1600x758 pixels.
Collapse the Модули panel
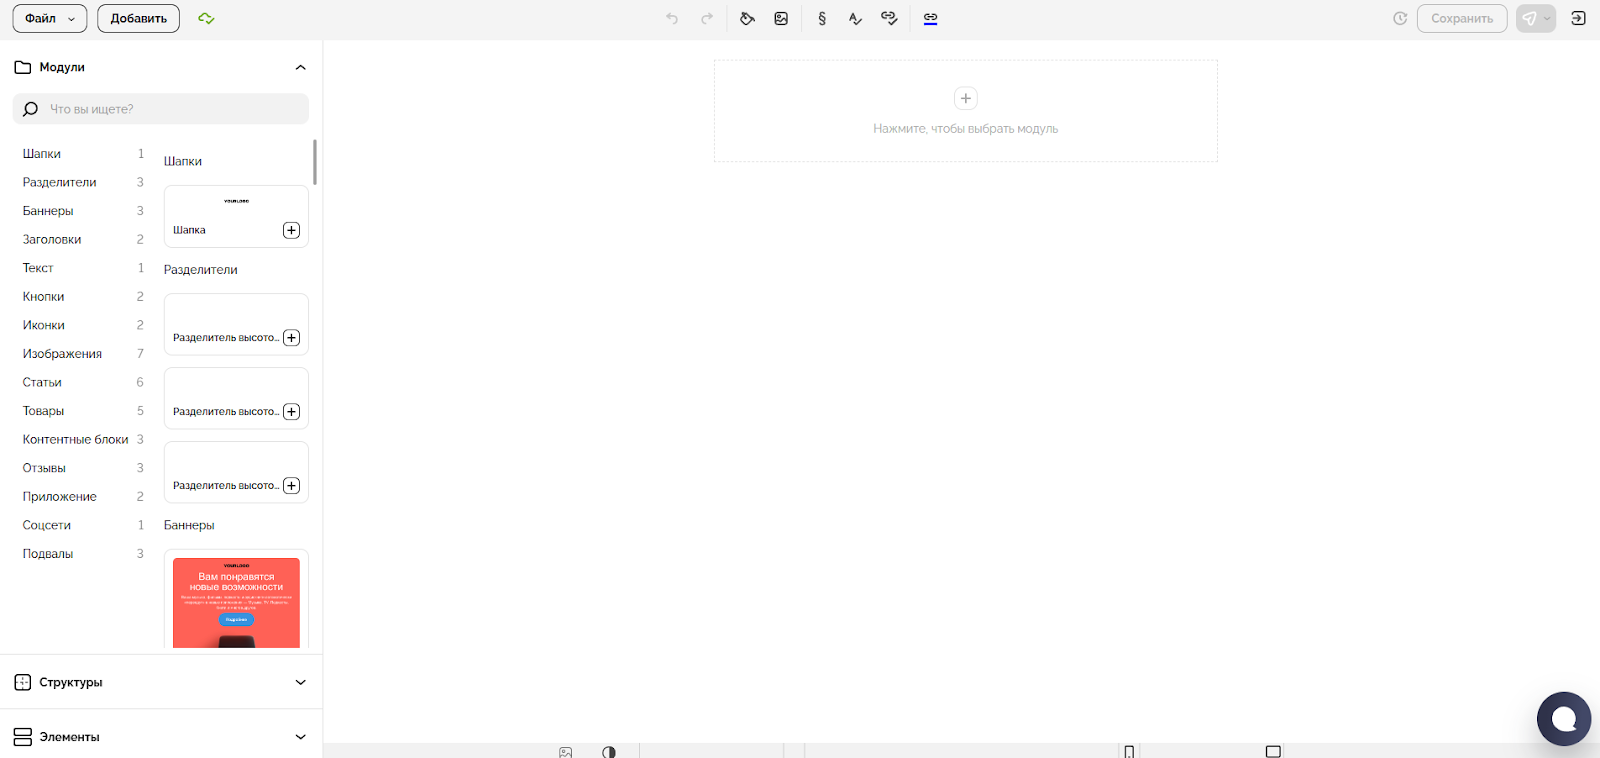(300, 68)
